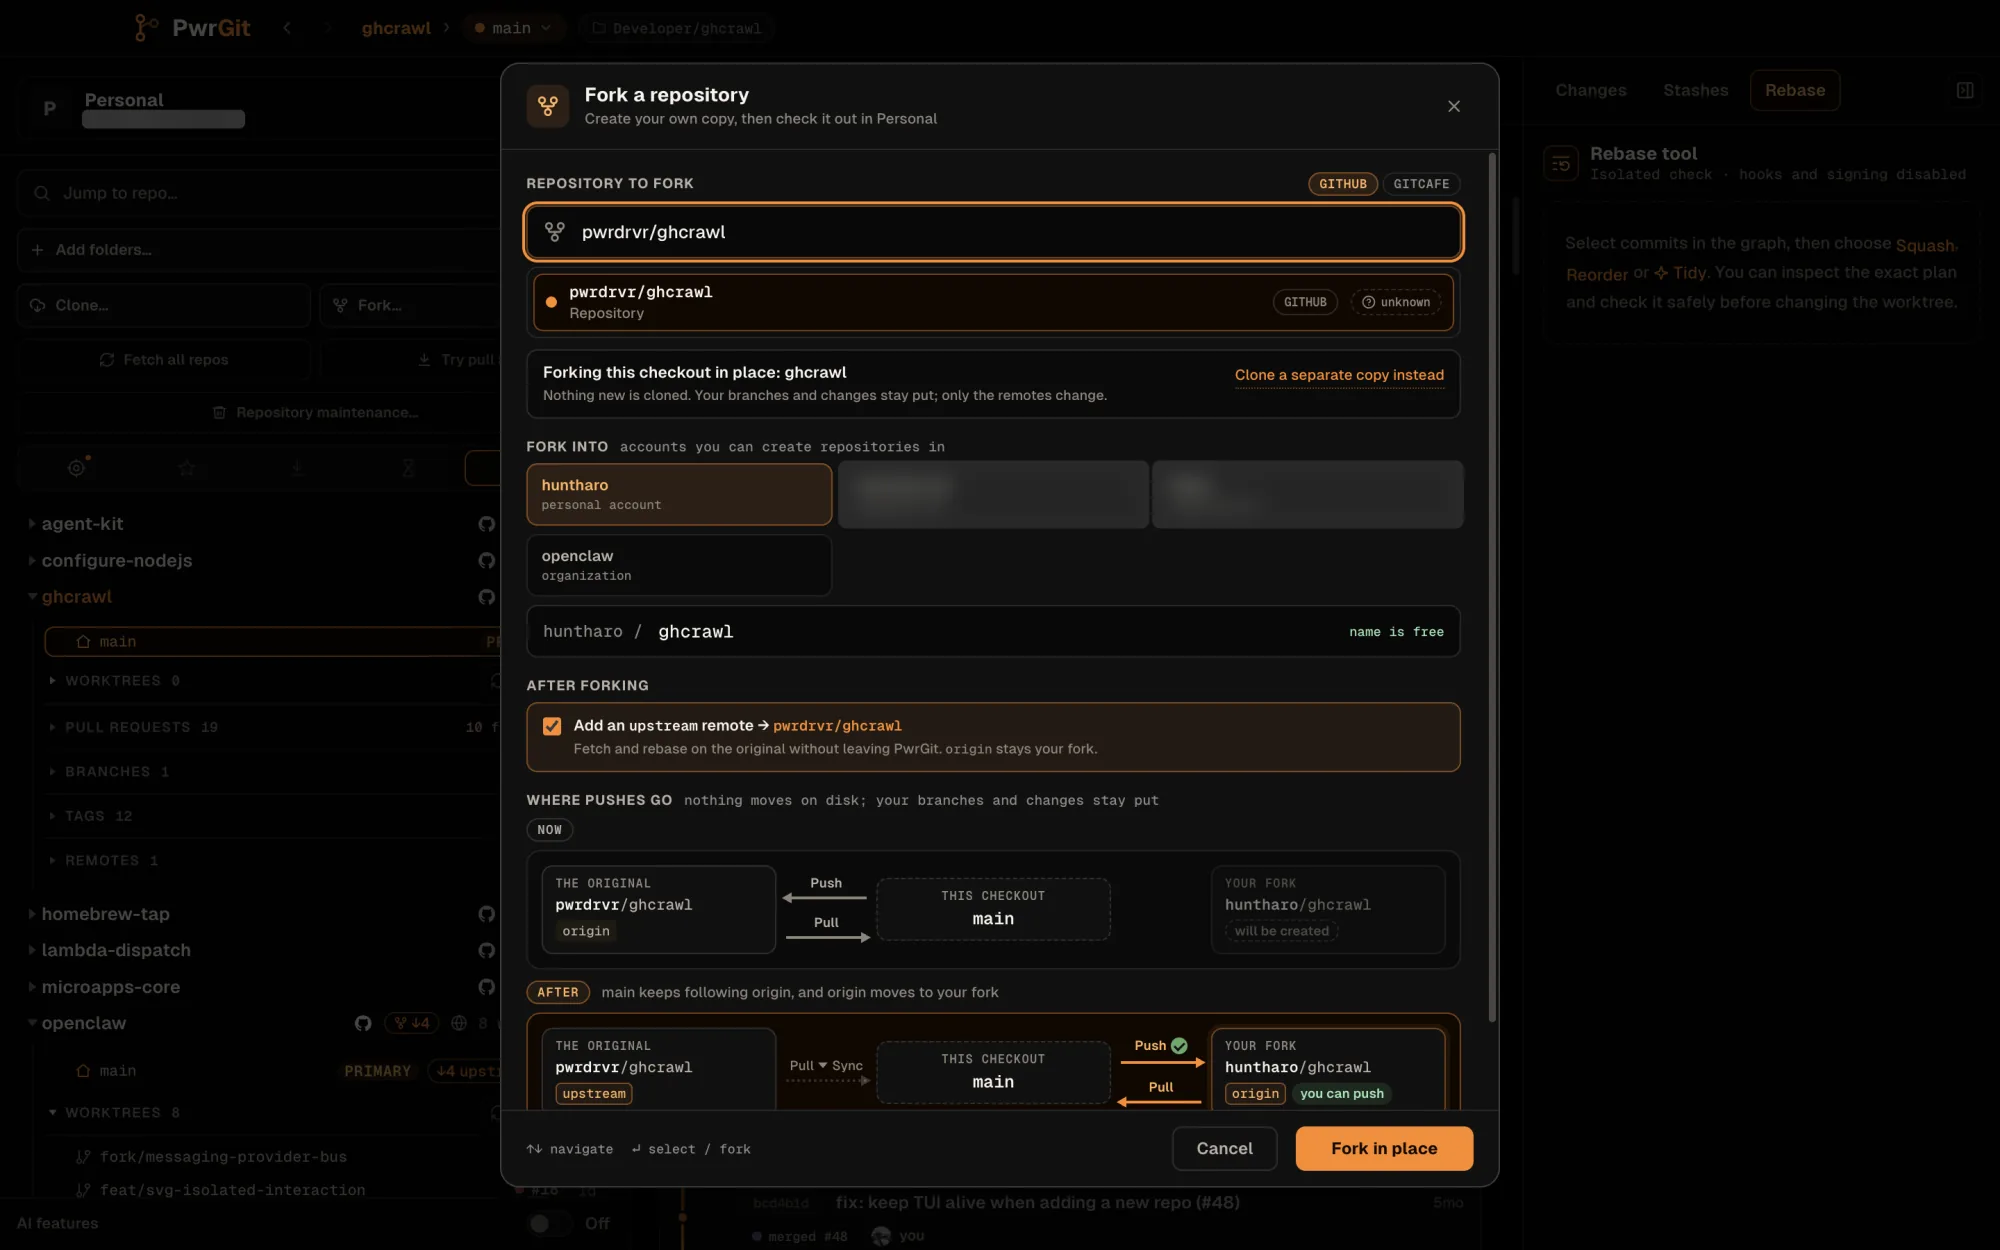Click the star favorites filter icon
This screenshot has width=2000, height=1250.
[x=186, y=467]
